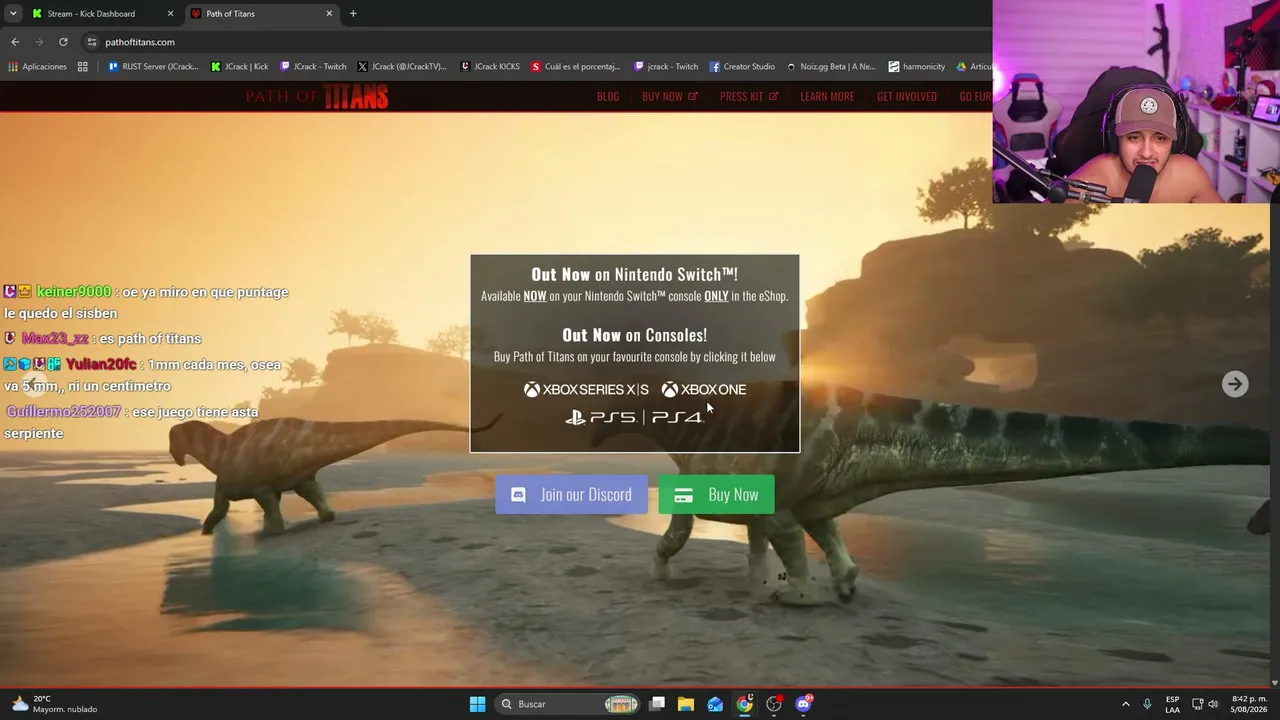Open the JCrack (@JCrackTV) X bookmark

click(402, 67)
